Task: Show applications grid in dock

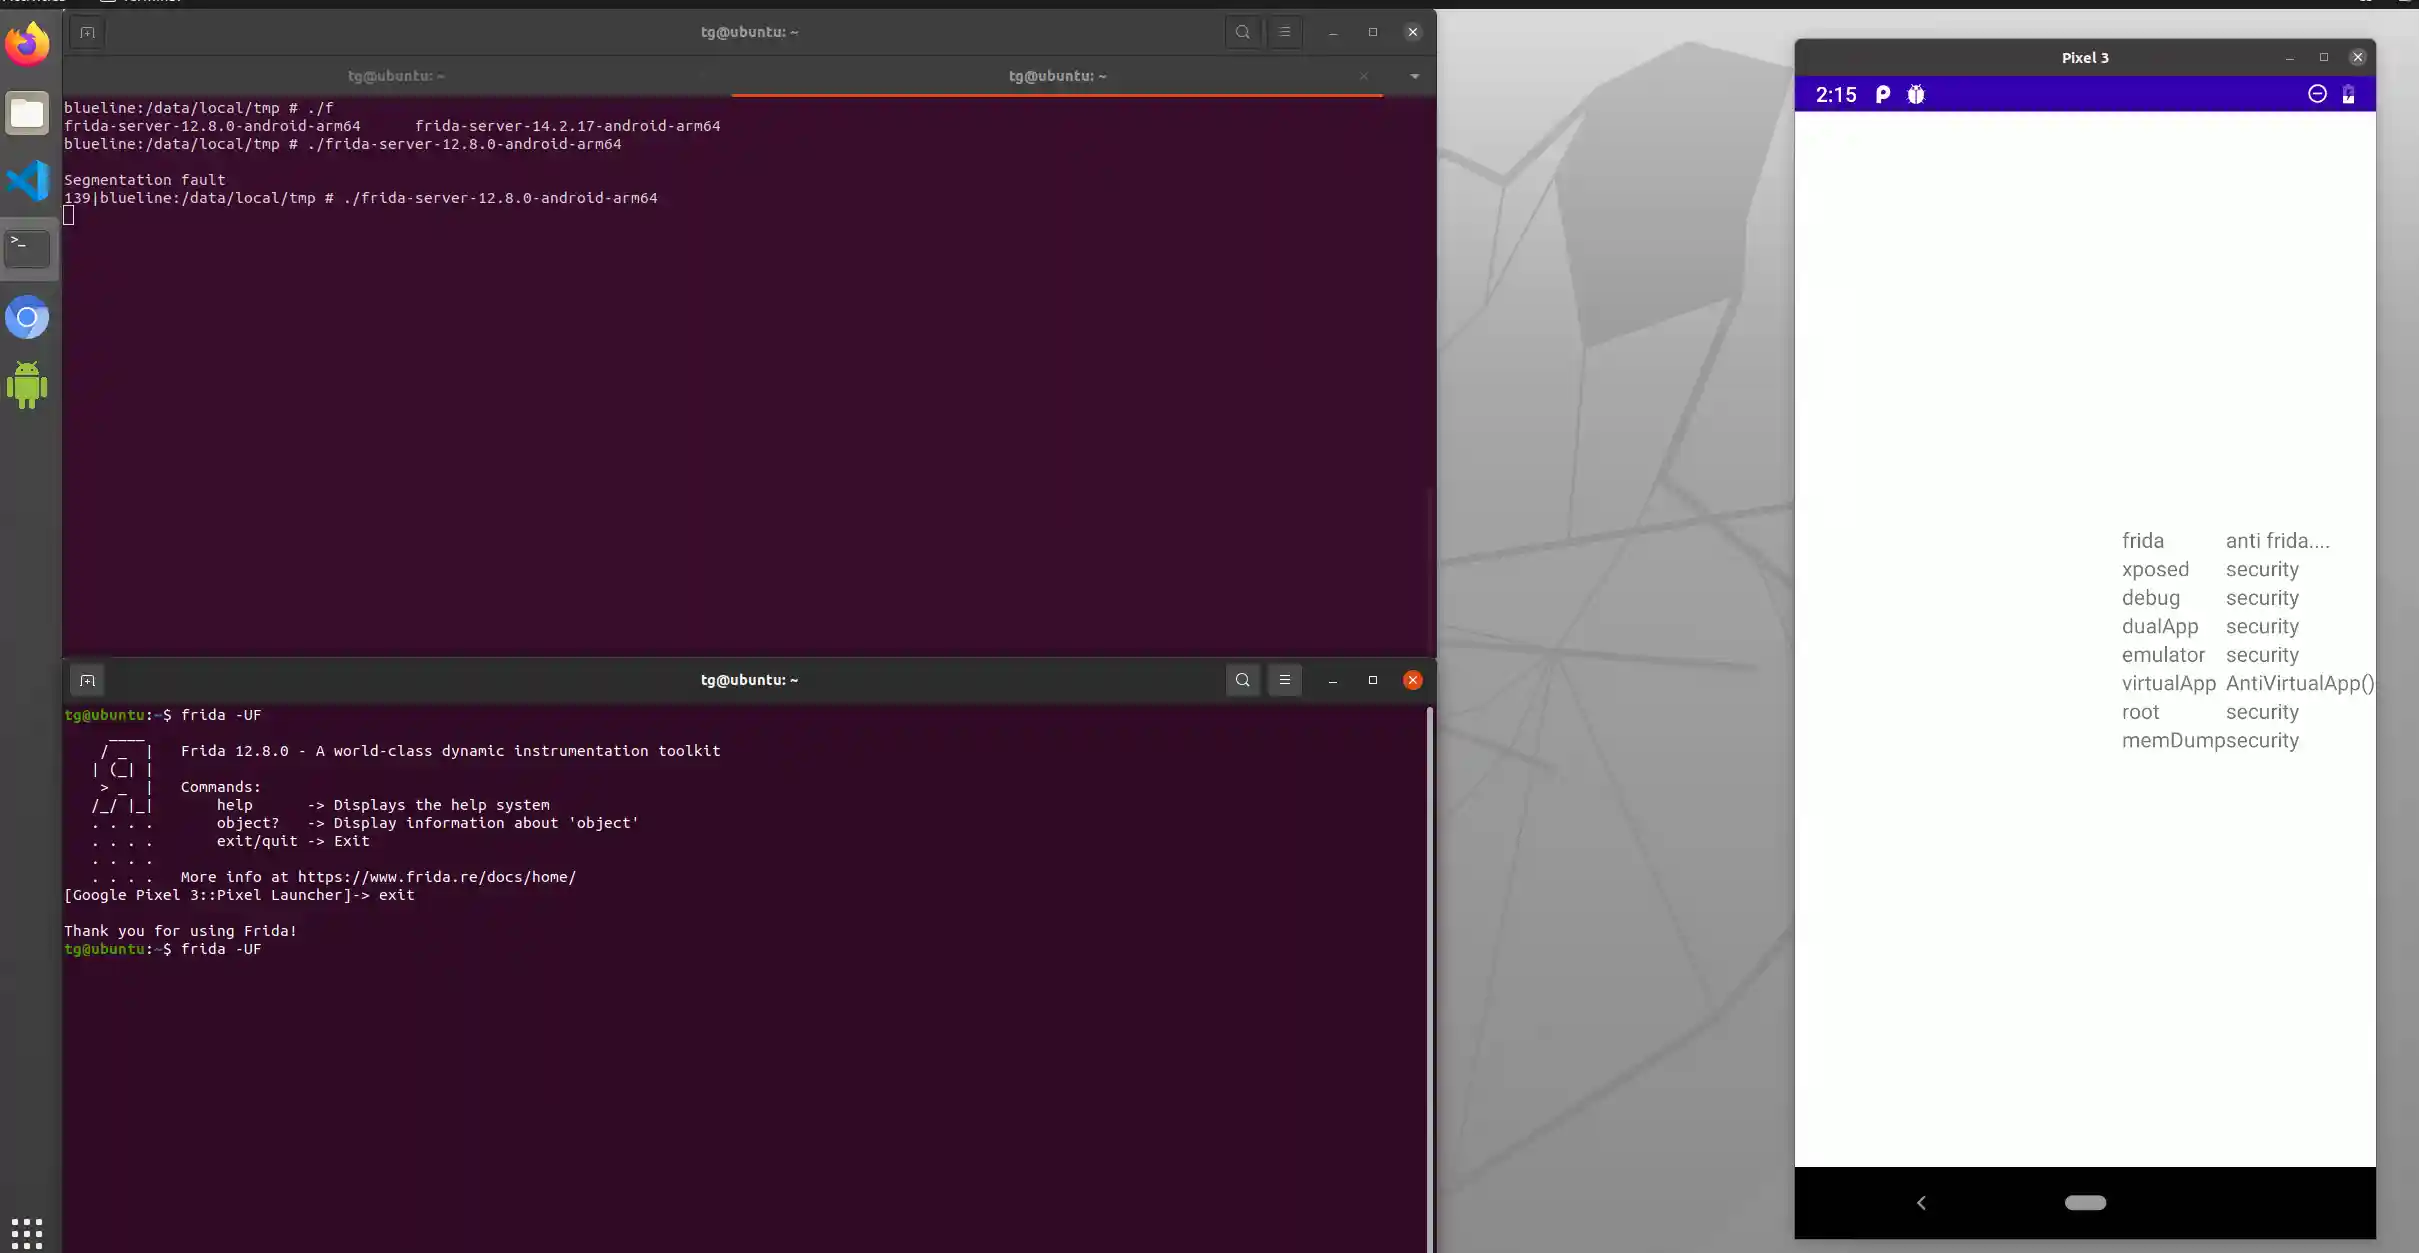Action: [27, 1232]
